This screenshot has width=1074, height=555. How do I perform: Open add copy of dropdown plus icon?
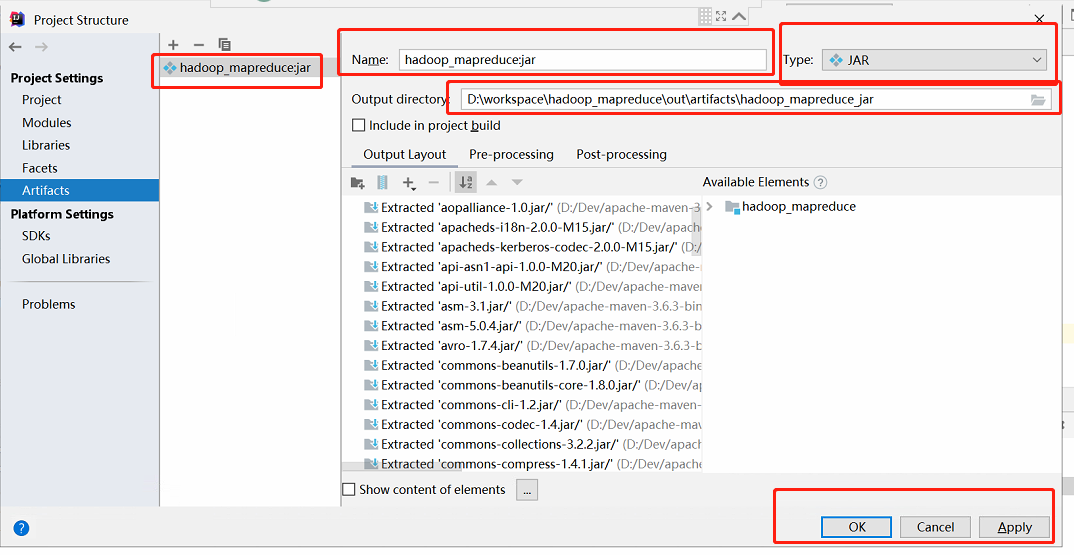pos(409,183)
